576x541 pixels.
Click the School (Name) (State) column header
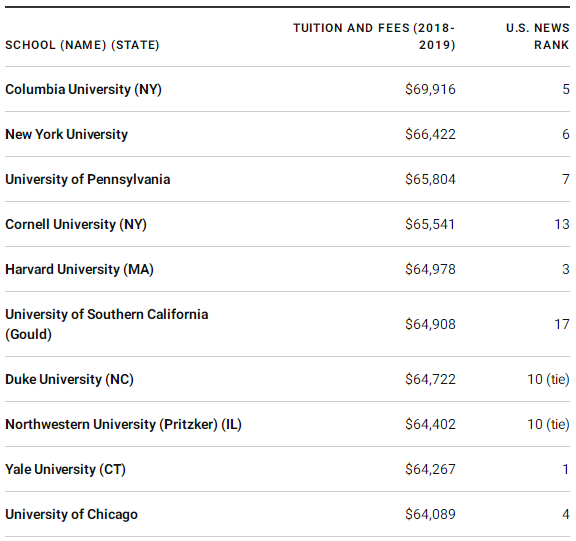tap(82, 45)
